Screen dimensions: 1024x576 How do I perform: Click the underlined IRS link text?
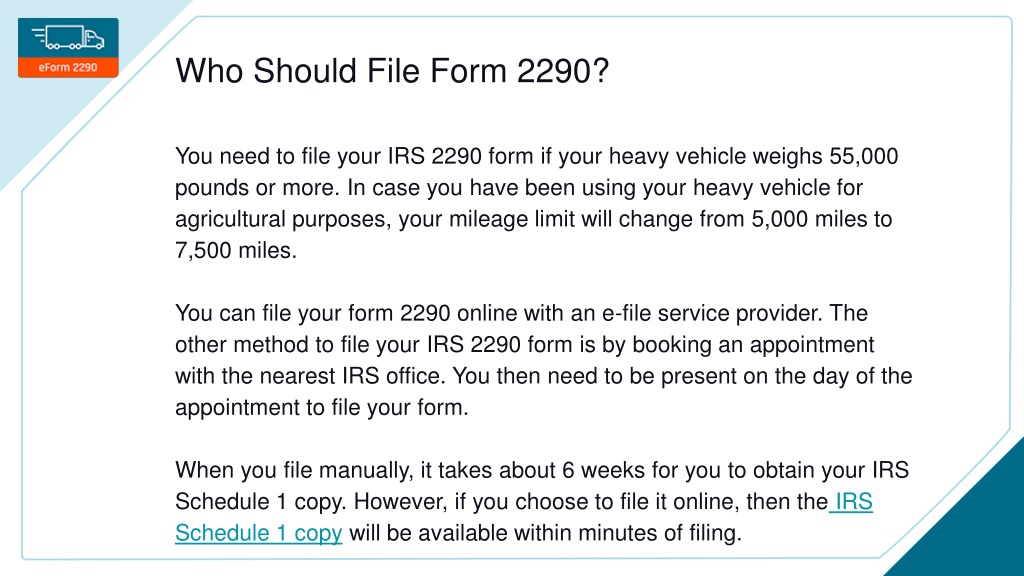(854, 502)
